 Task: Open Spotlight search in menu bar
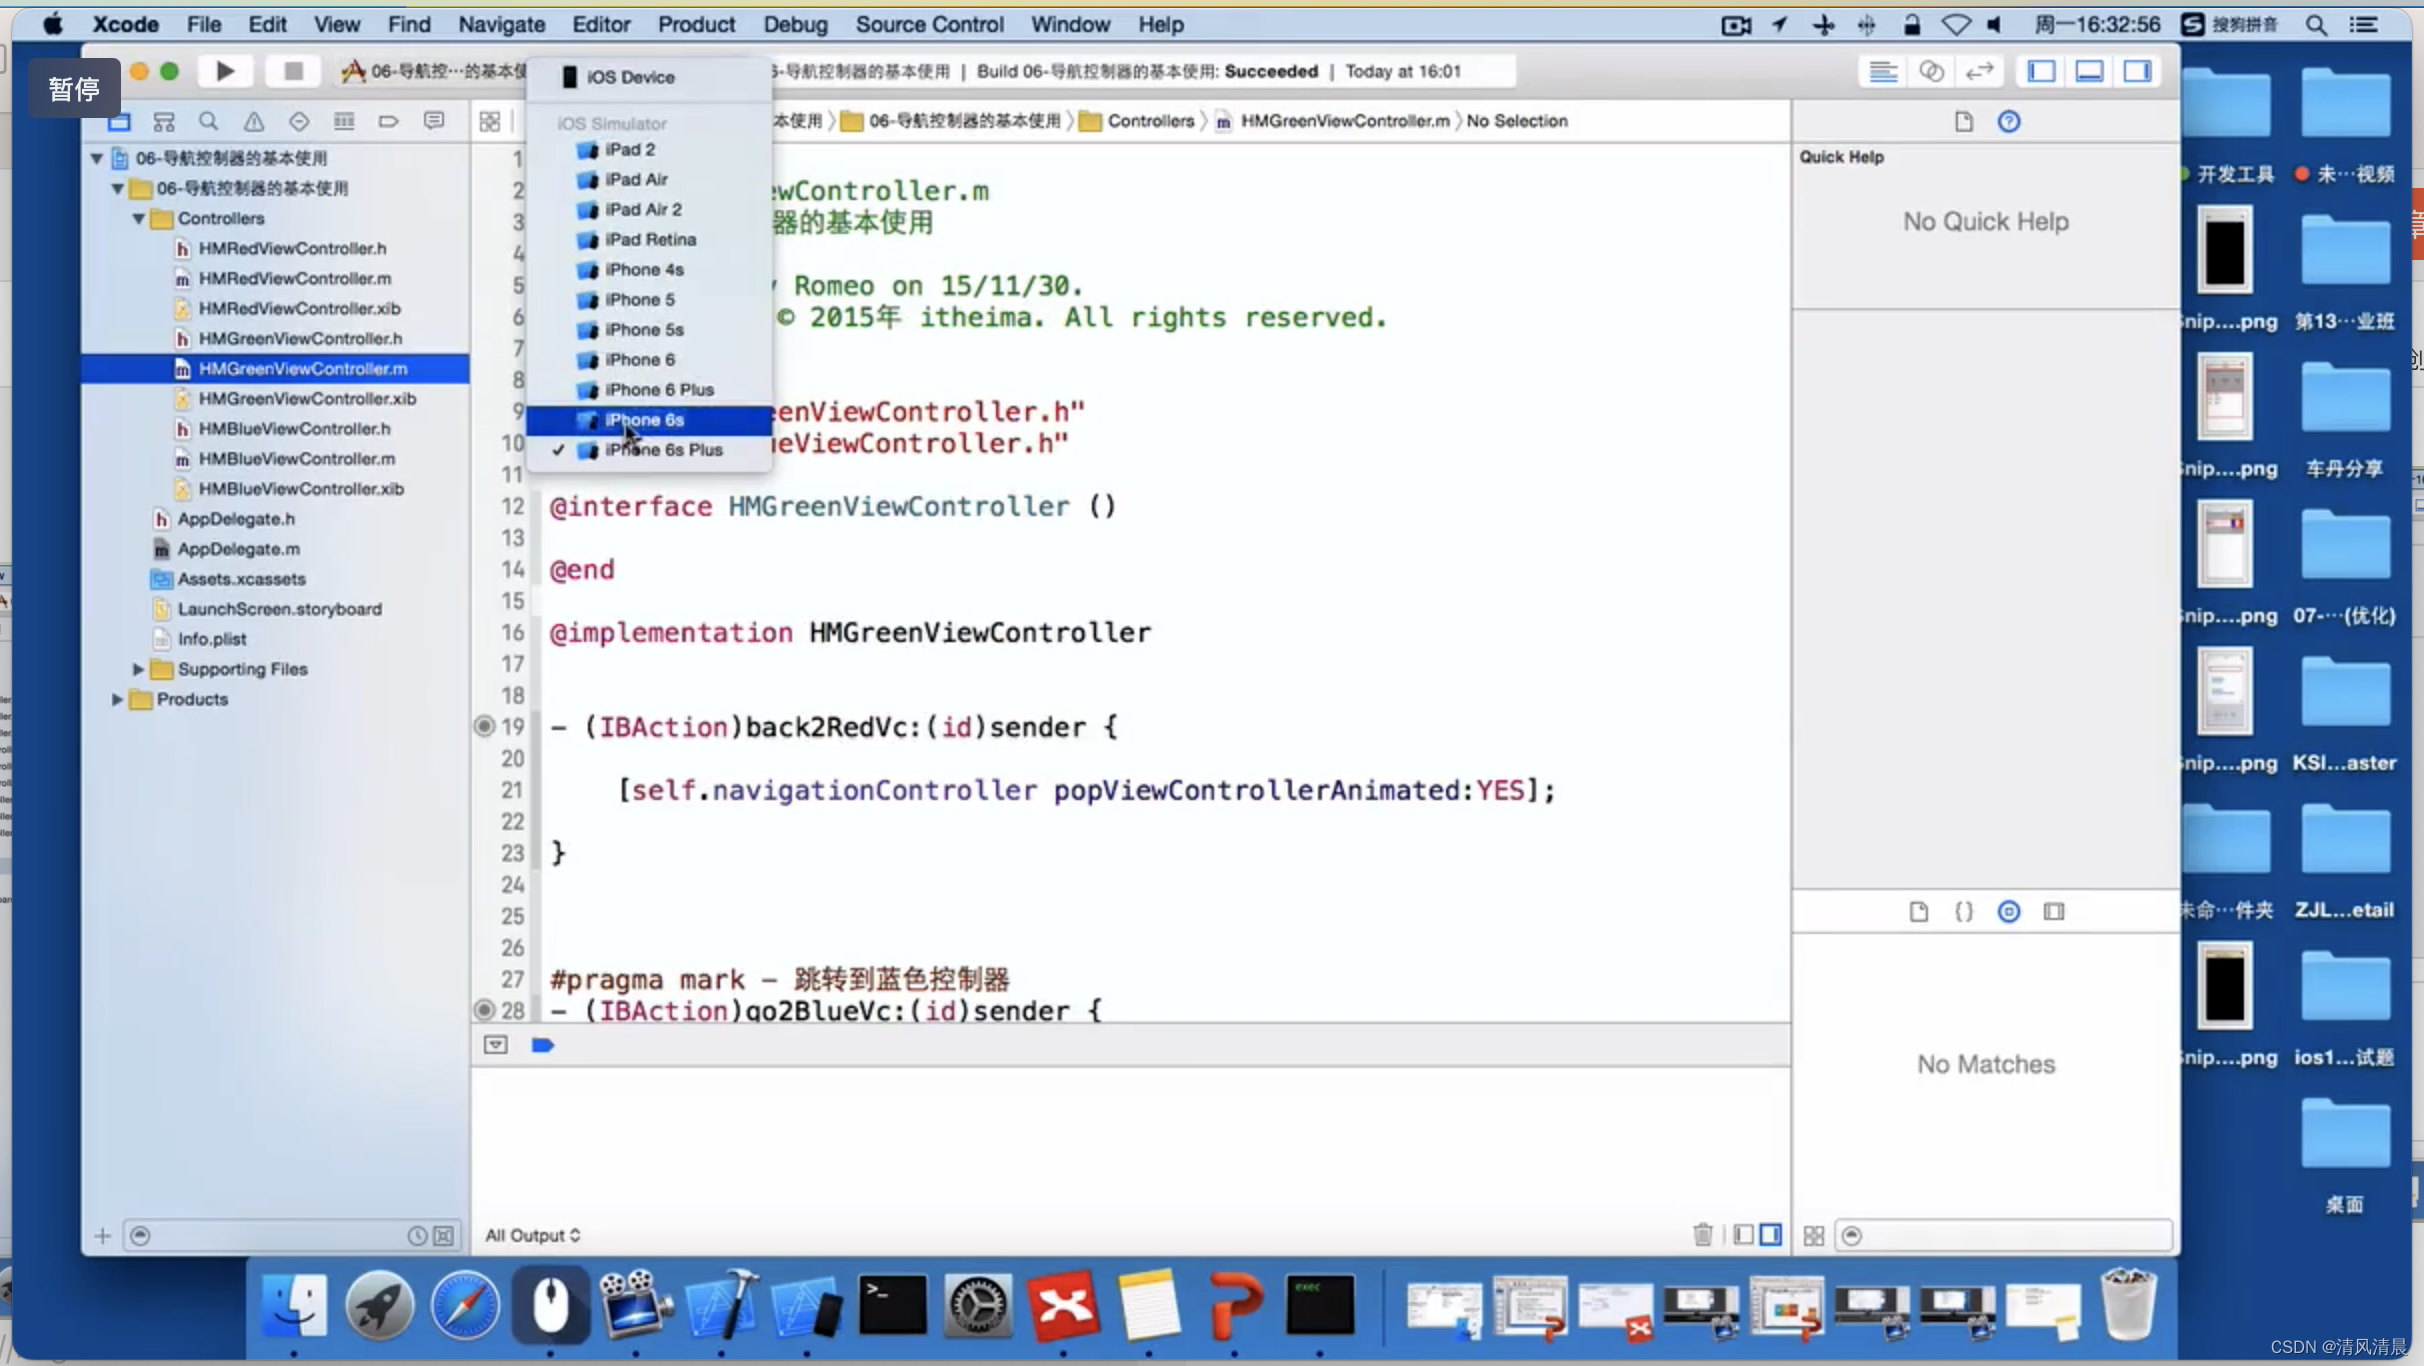pos(2316,25)
